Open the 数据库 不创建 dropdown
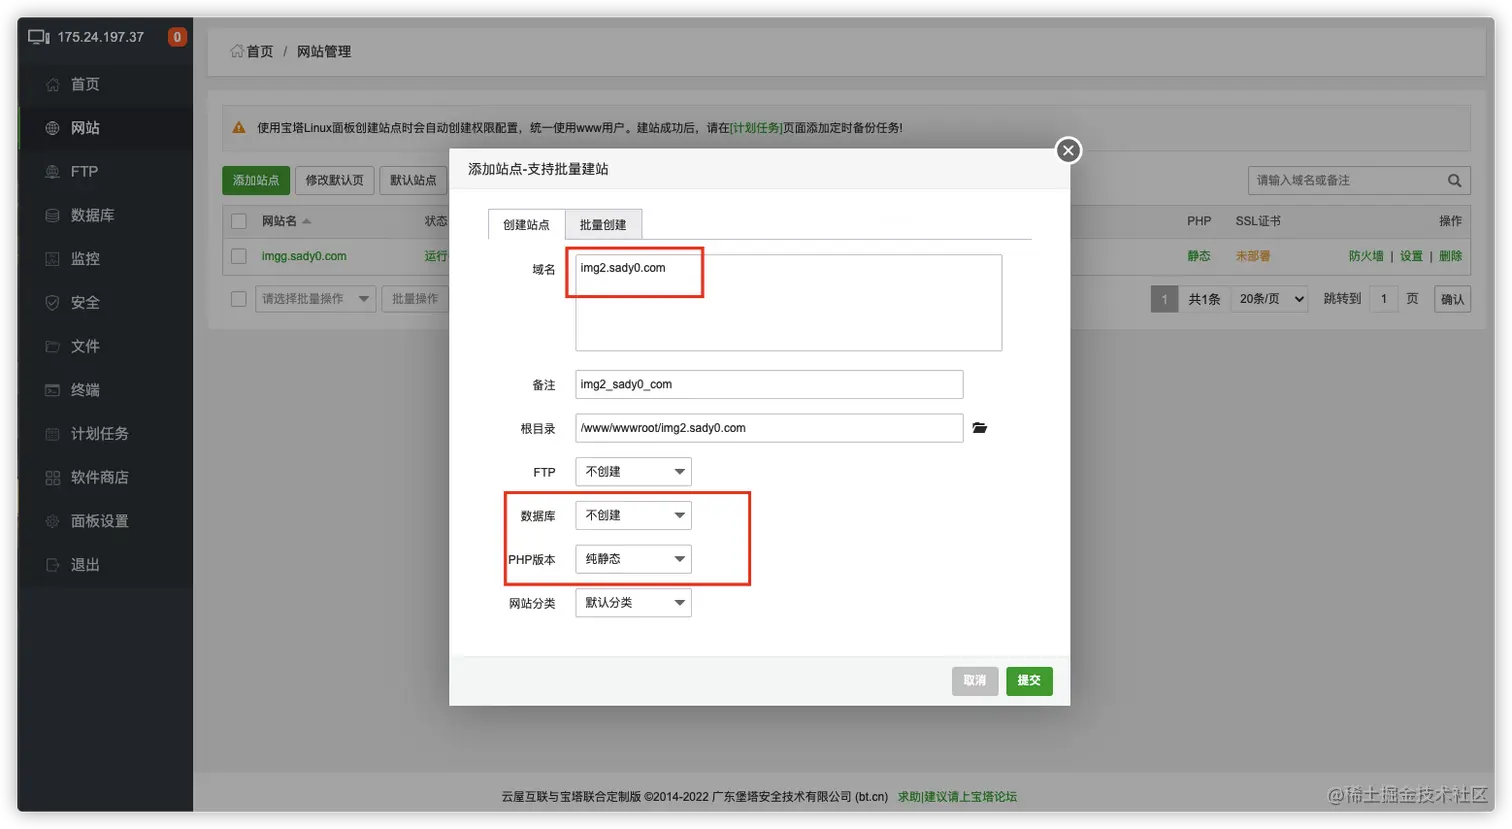 (x=633, y=515)
